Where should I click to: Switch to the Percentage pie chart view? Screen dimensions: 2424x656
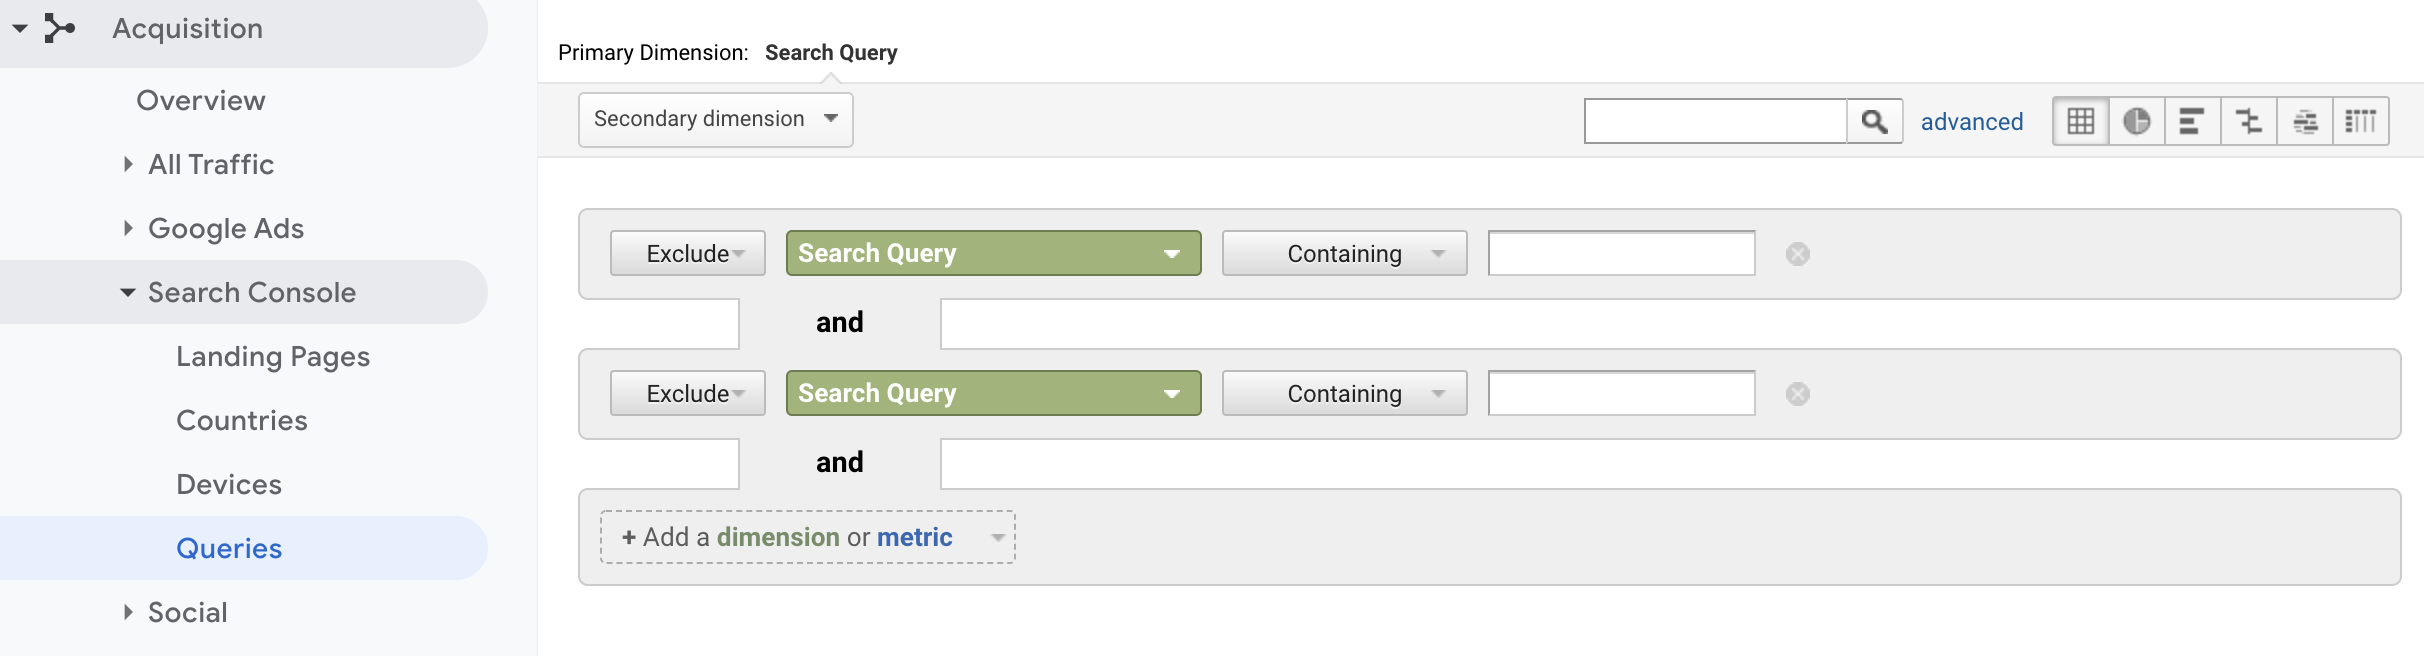2137,120
